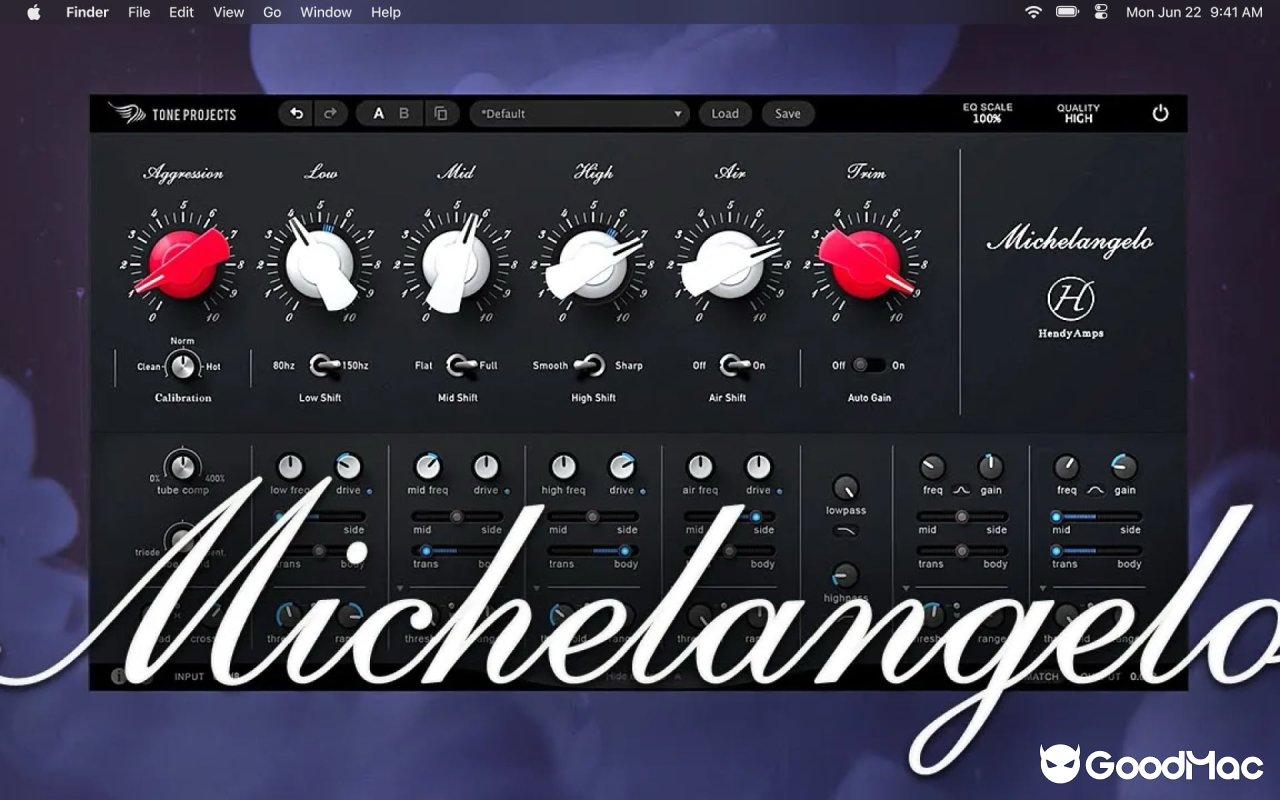
Task: Click the red Trim knob
Action: click(x=866, y=263)
